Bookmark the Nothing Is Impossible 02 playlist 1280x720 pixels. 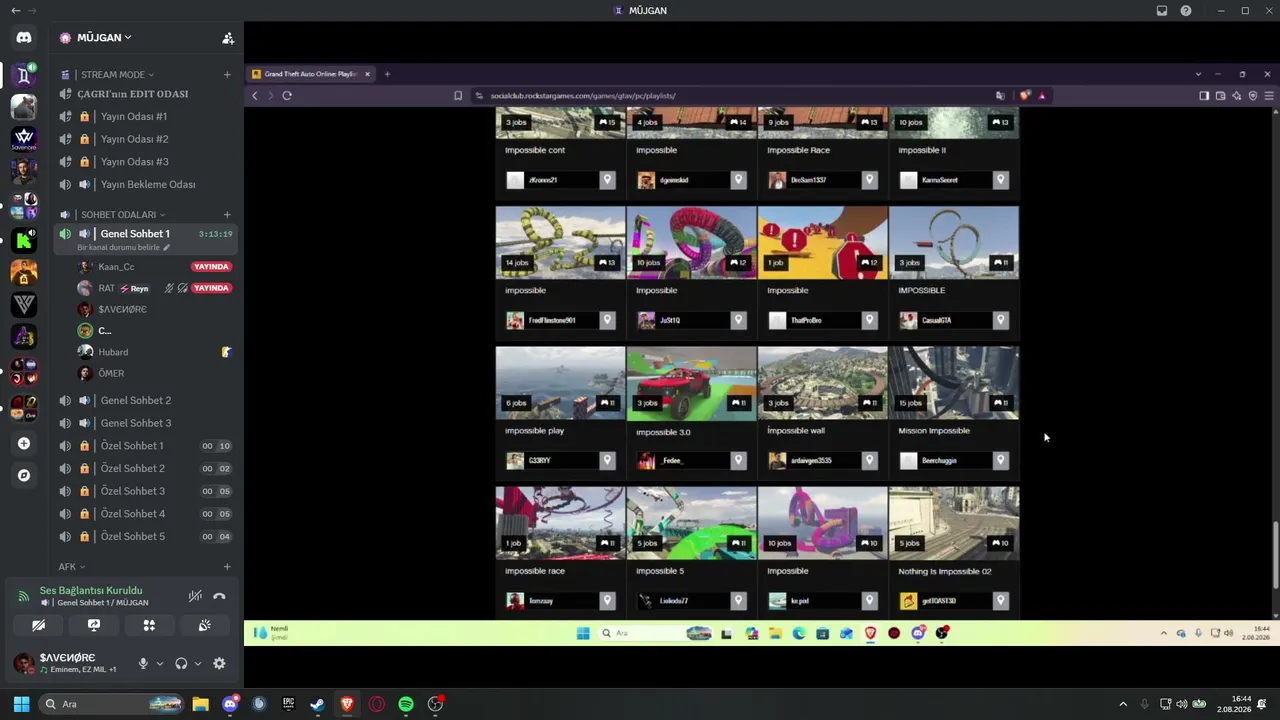(x=1000, y=601)
